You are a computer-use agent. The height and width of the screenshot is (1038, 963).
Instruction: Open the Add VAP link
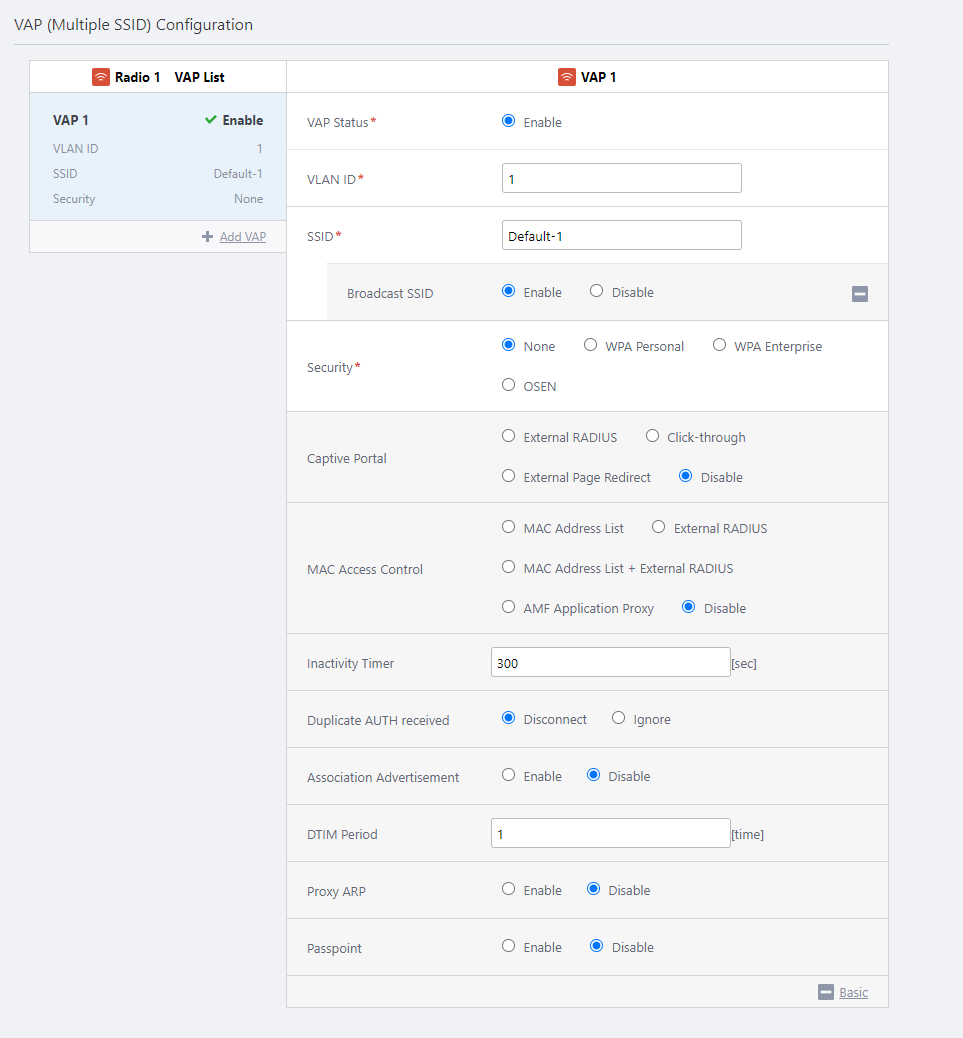tap(243, 237)
